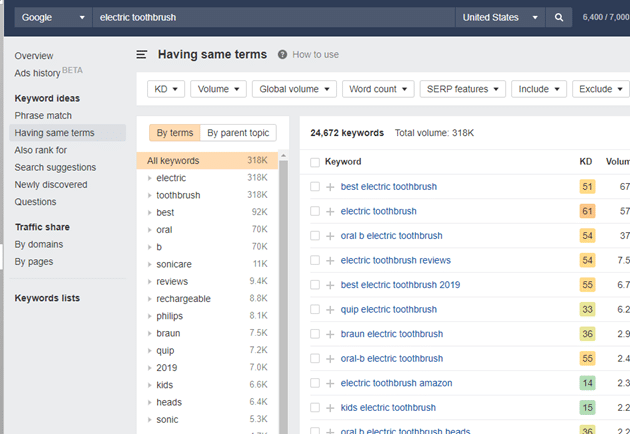Open the Google search engine dropdown
The height and width of the screenshot is (434, 630).
pyautogui.click(x=53, y=17)
